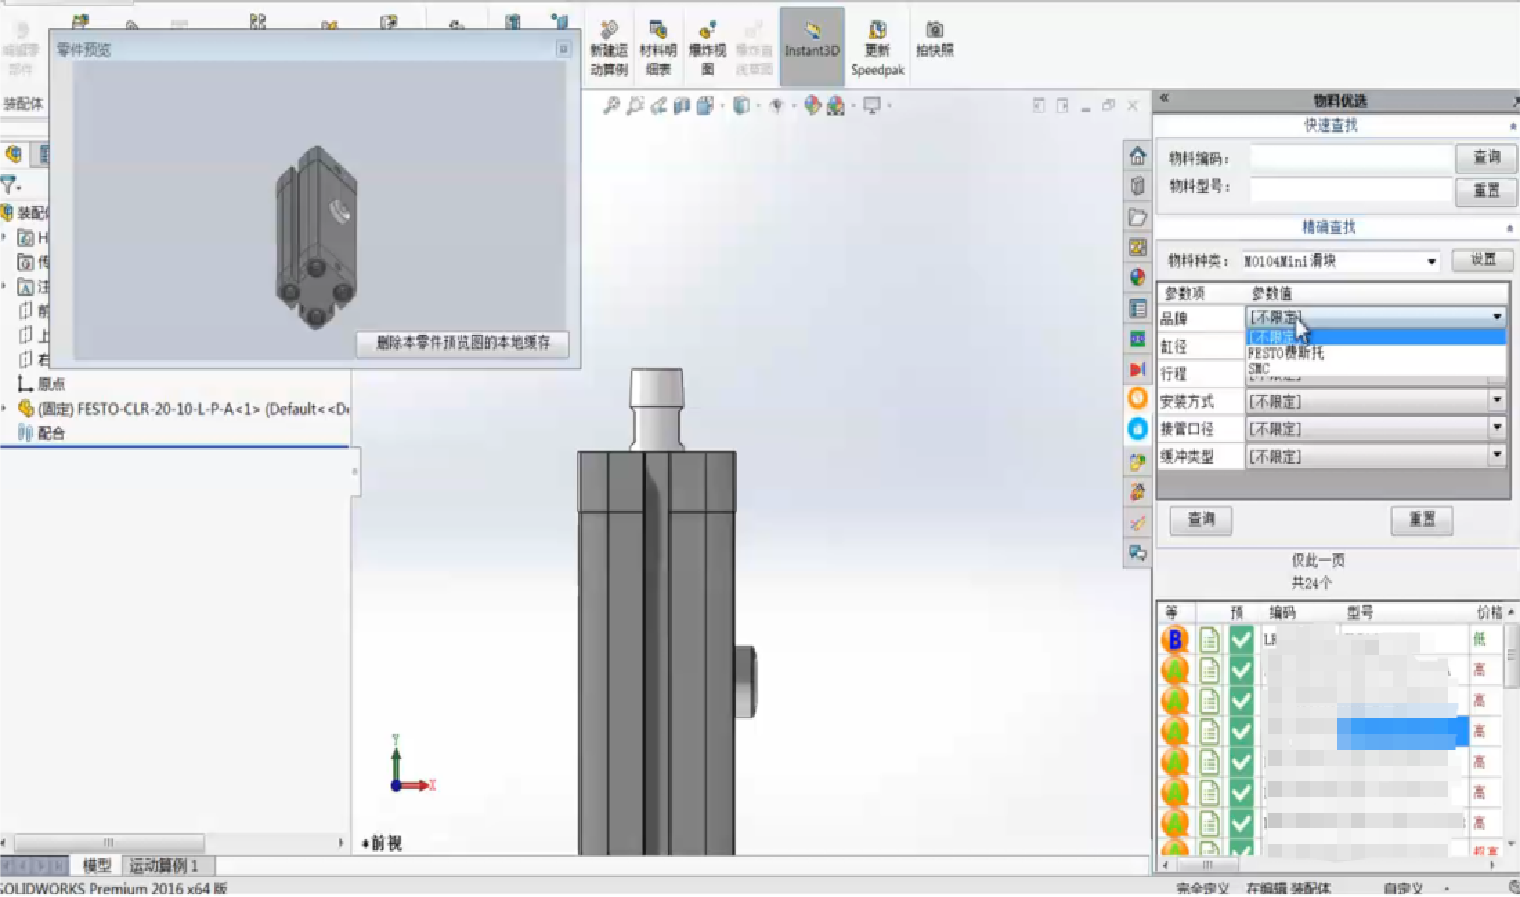Click the document icon in the B-grade row
1520x897 pixels.
[1209, 639]
